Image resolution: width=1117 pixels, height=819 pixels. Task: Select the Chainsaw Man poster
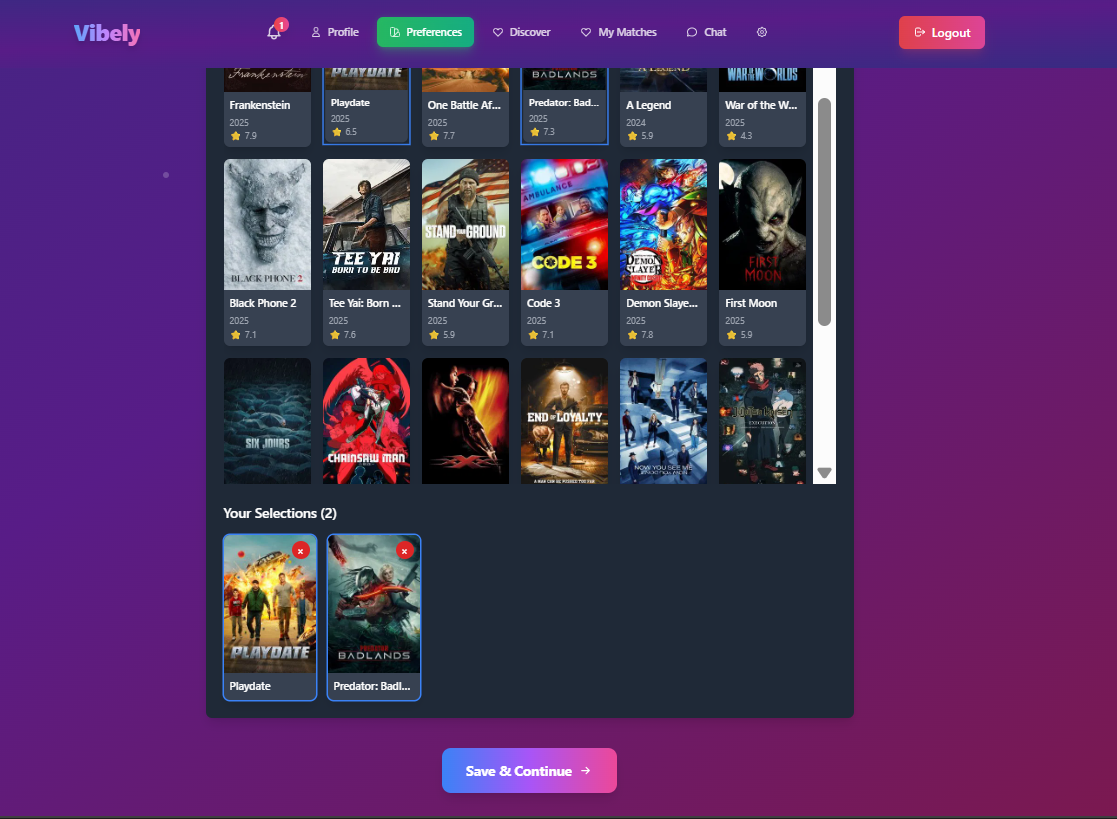point(366,421)
